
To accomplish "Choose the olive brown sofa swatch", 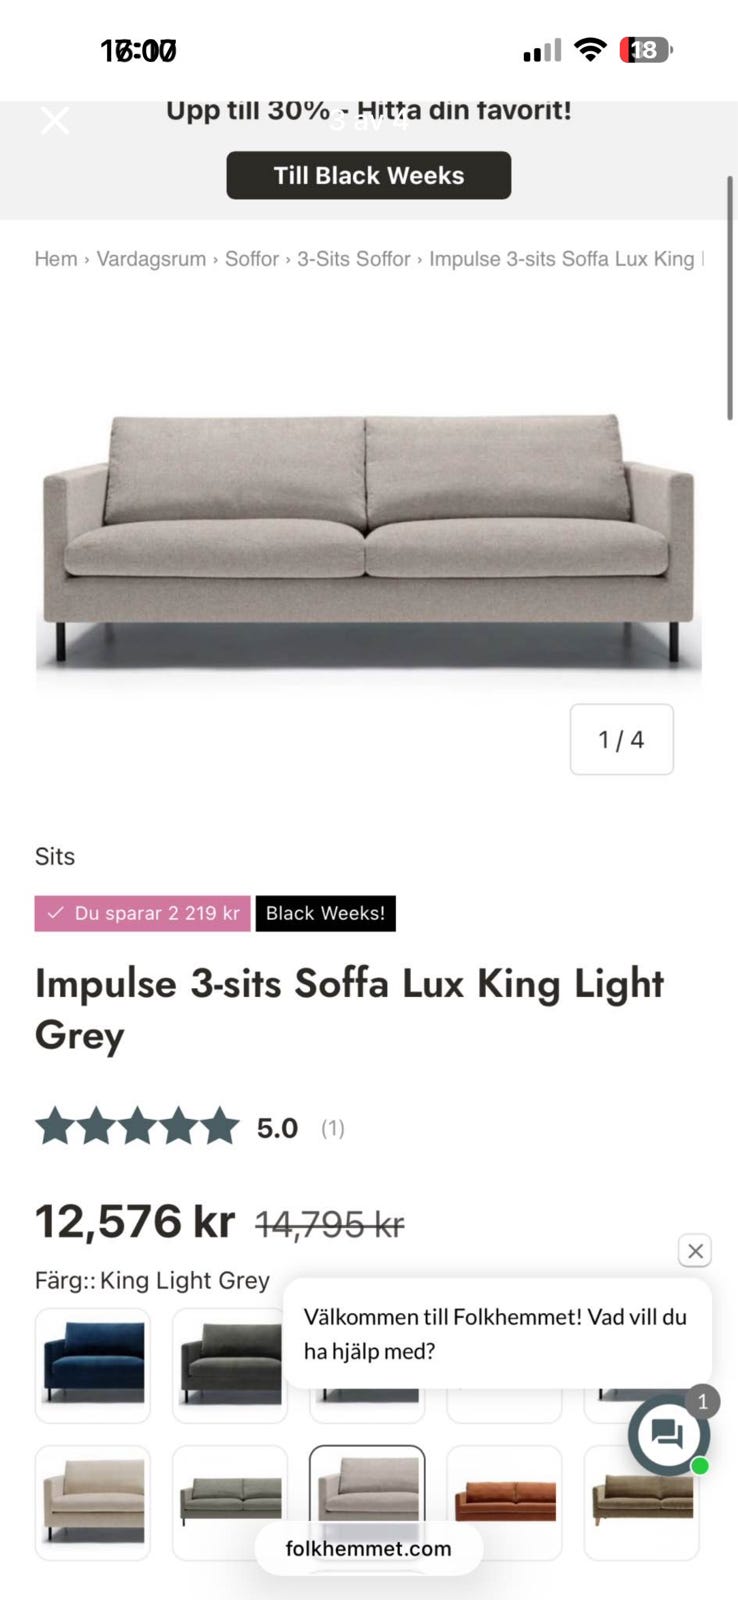I will click(641, 1501).
